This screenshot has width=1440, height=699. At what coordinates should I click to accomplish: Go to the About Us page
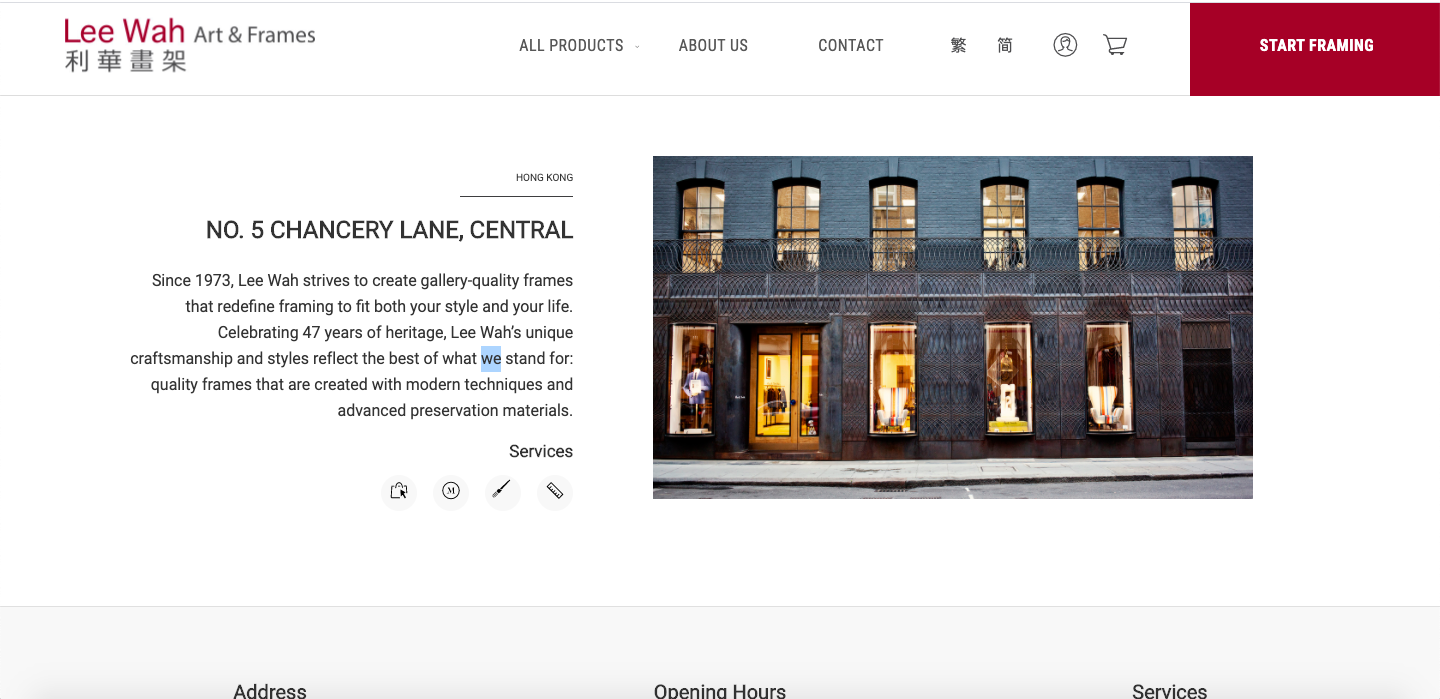[713, 45]
